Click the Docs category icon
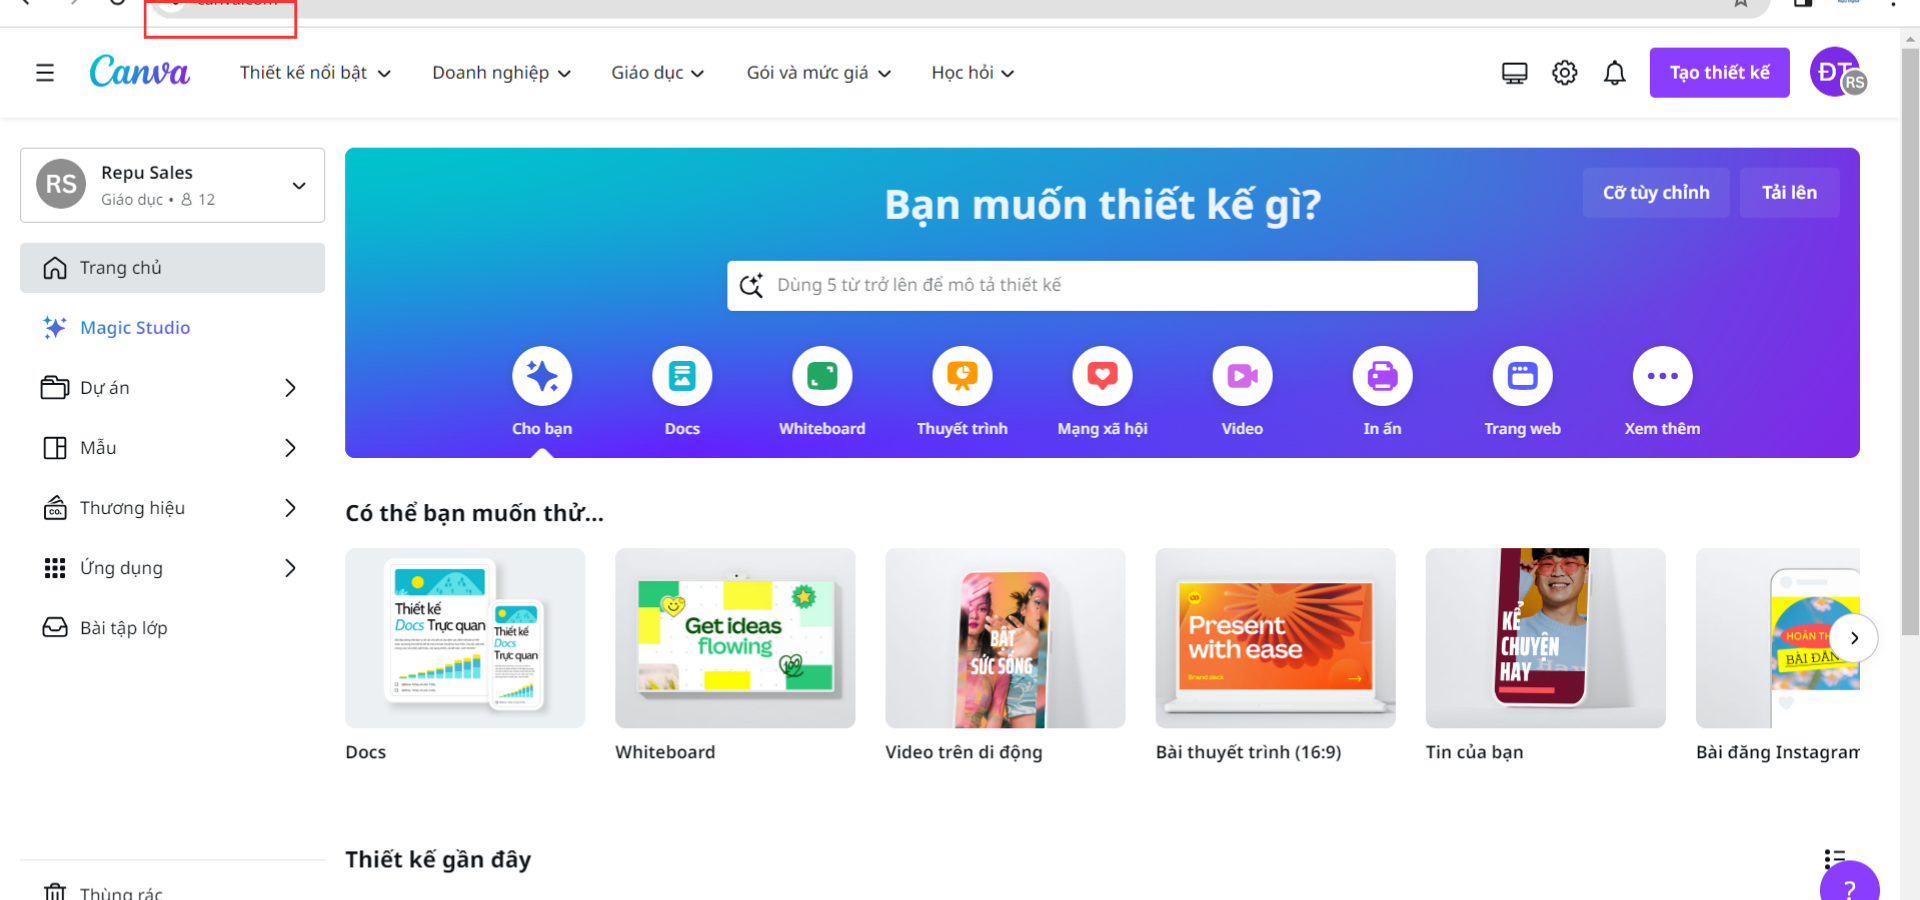1920x900 pixels. [x=682, y=377]
